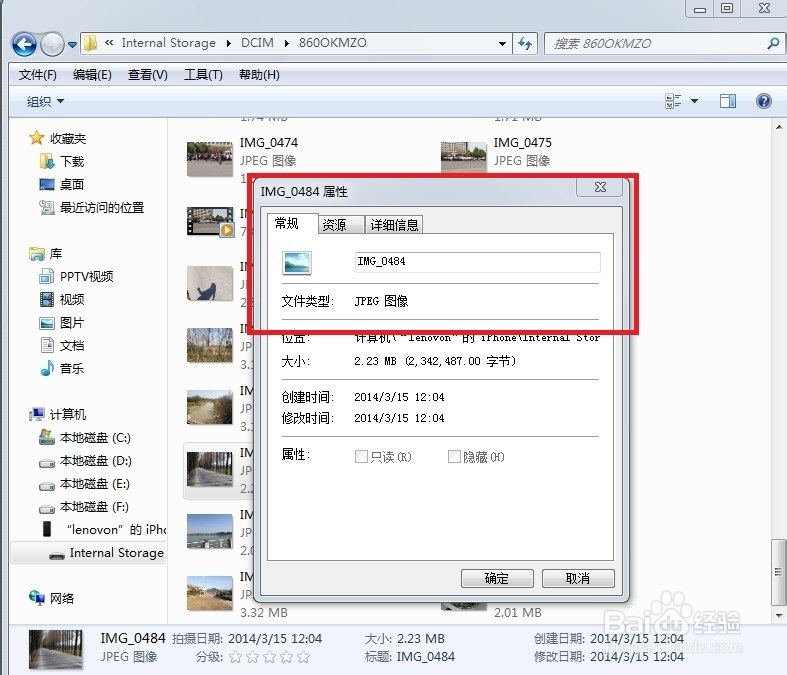Viewport: 787px width, 675px height.
Task: Open the recent locations history dropdown
Action: 72,45
